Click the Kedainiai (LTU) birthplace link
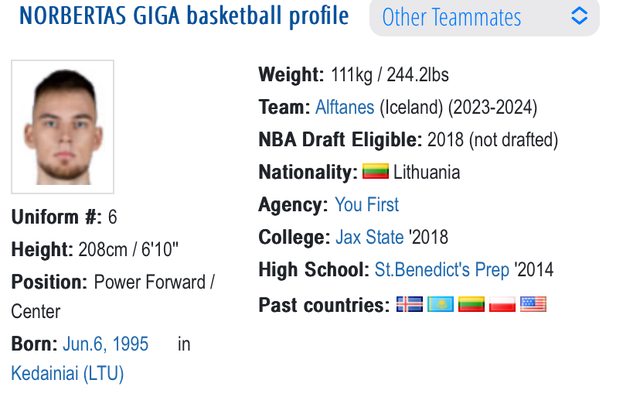 pos(67,373)
